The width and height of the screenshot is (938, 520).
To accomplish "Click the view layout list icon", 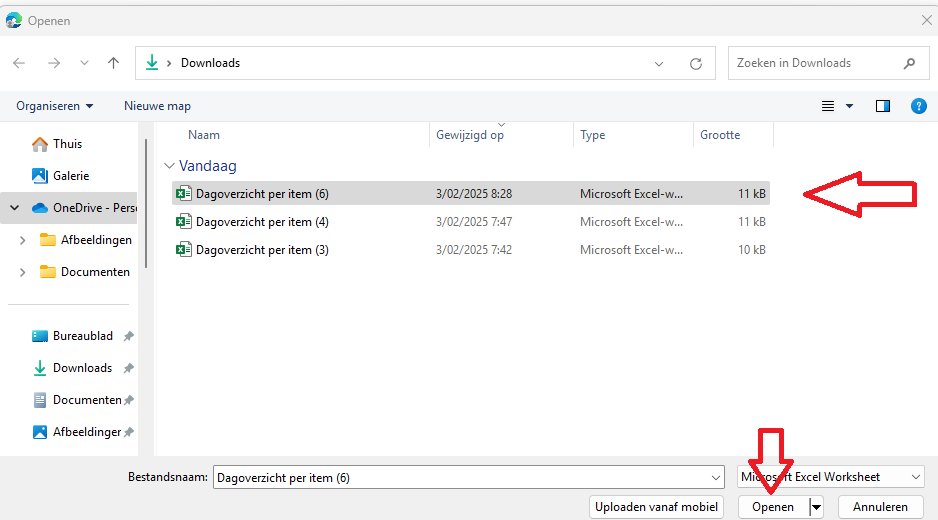I will (x=828, y=106).
